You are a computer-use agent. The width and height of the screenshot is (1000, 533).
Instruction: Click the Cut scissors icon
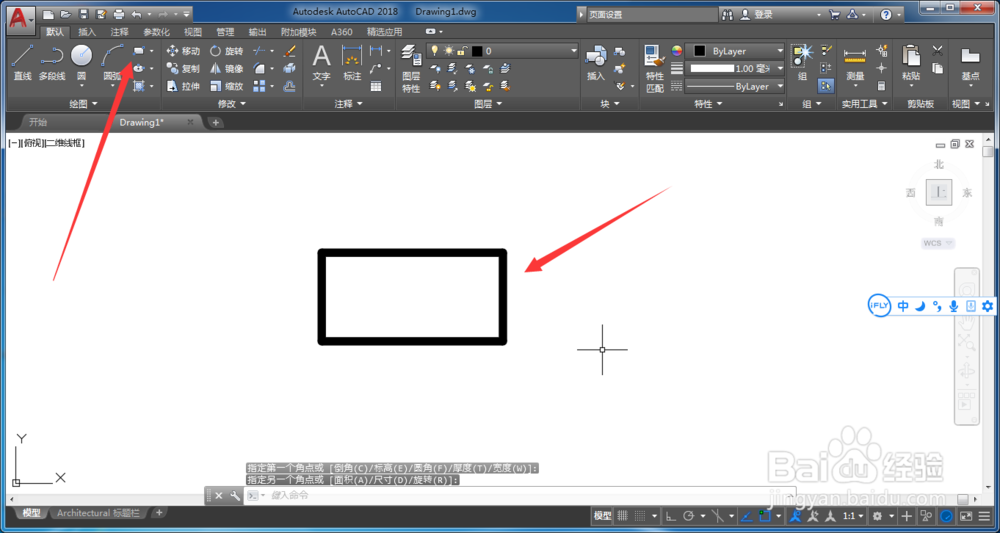938,50
